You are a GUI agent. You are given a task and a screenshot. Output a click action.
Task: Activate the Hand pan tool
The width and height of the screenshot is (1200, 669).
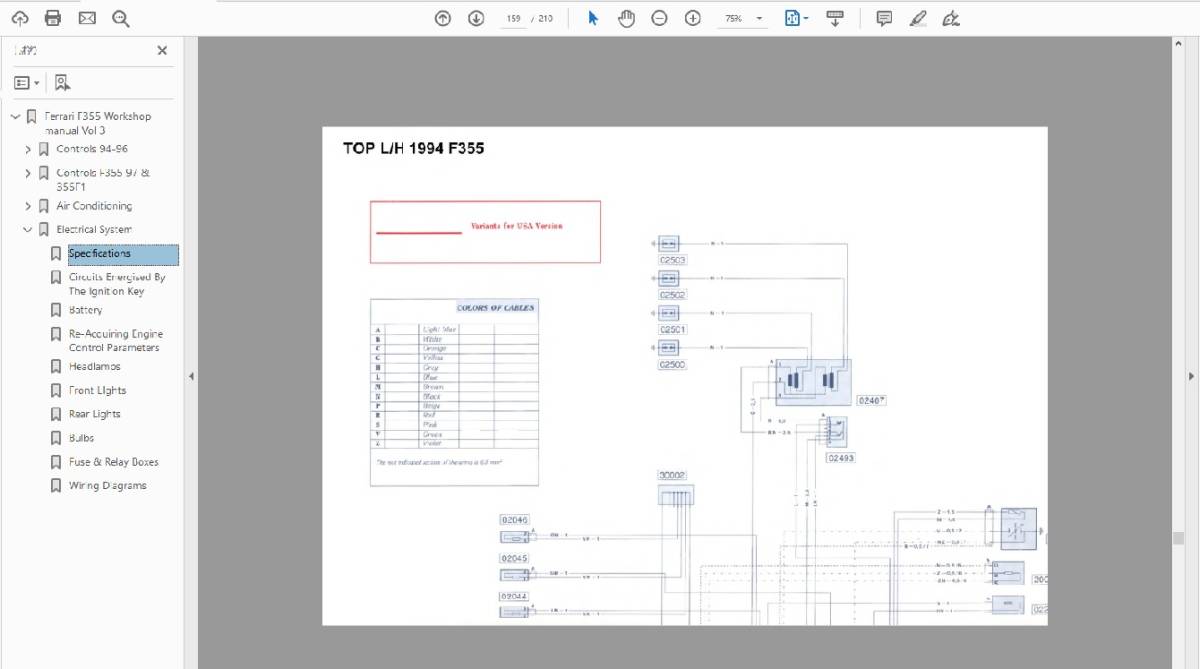tap(626, 18)
